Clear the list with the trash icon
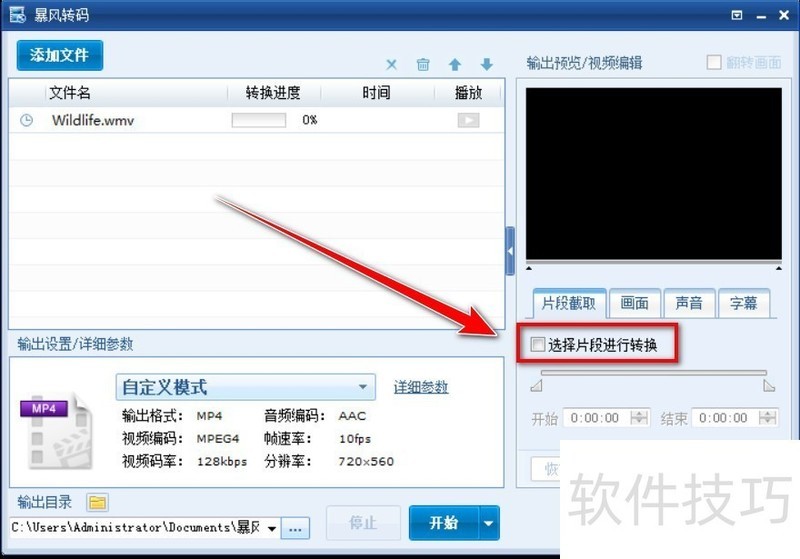The height and width of the screenshot is (559, 800). (423, 65)
